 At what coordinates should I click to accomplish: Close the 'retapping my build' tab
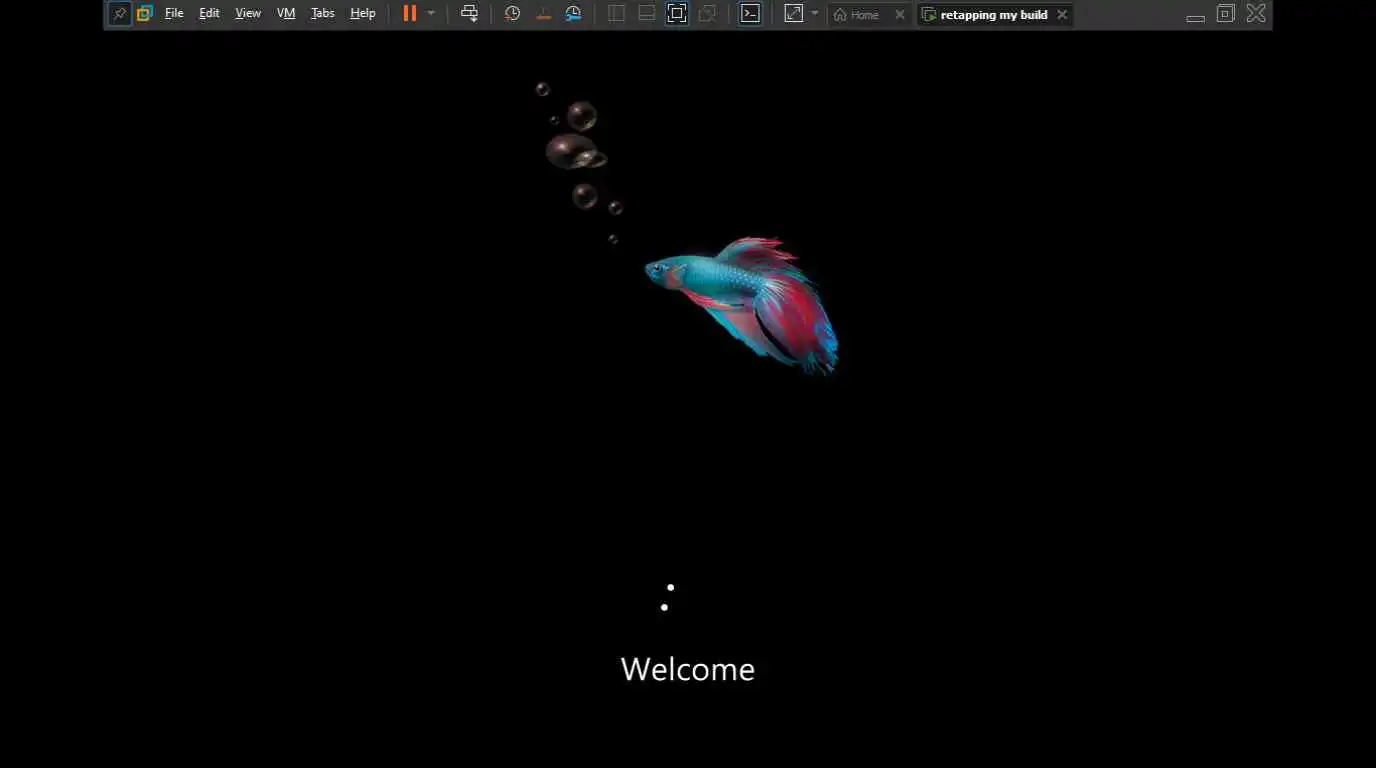[1062, 15]
